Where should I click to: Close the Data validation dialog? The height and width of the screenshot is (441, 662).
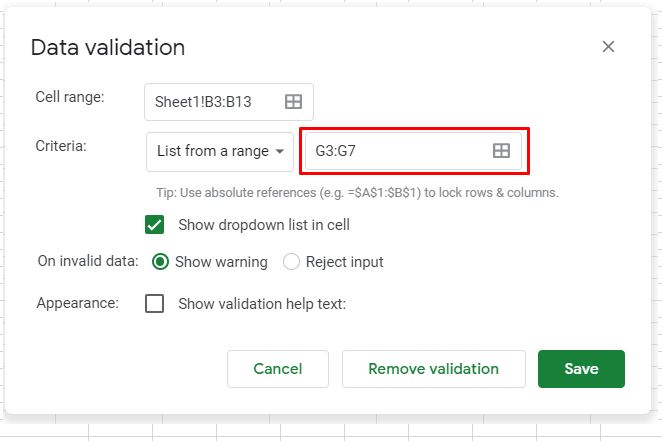(608, 47)
